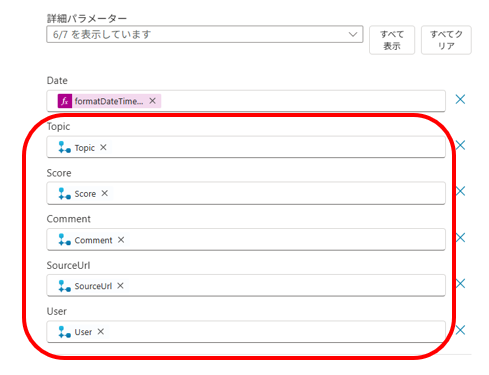The height and width of the screenshot is (375, 489).
Task: Click the Comment field label
Action: (x=69, y=219)
